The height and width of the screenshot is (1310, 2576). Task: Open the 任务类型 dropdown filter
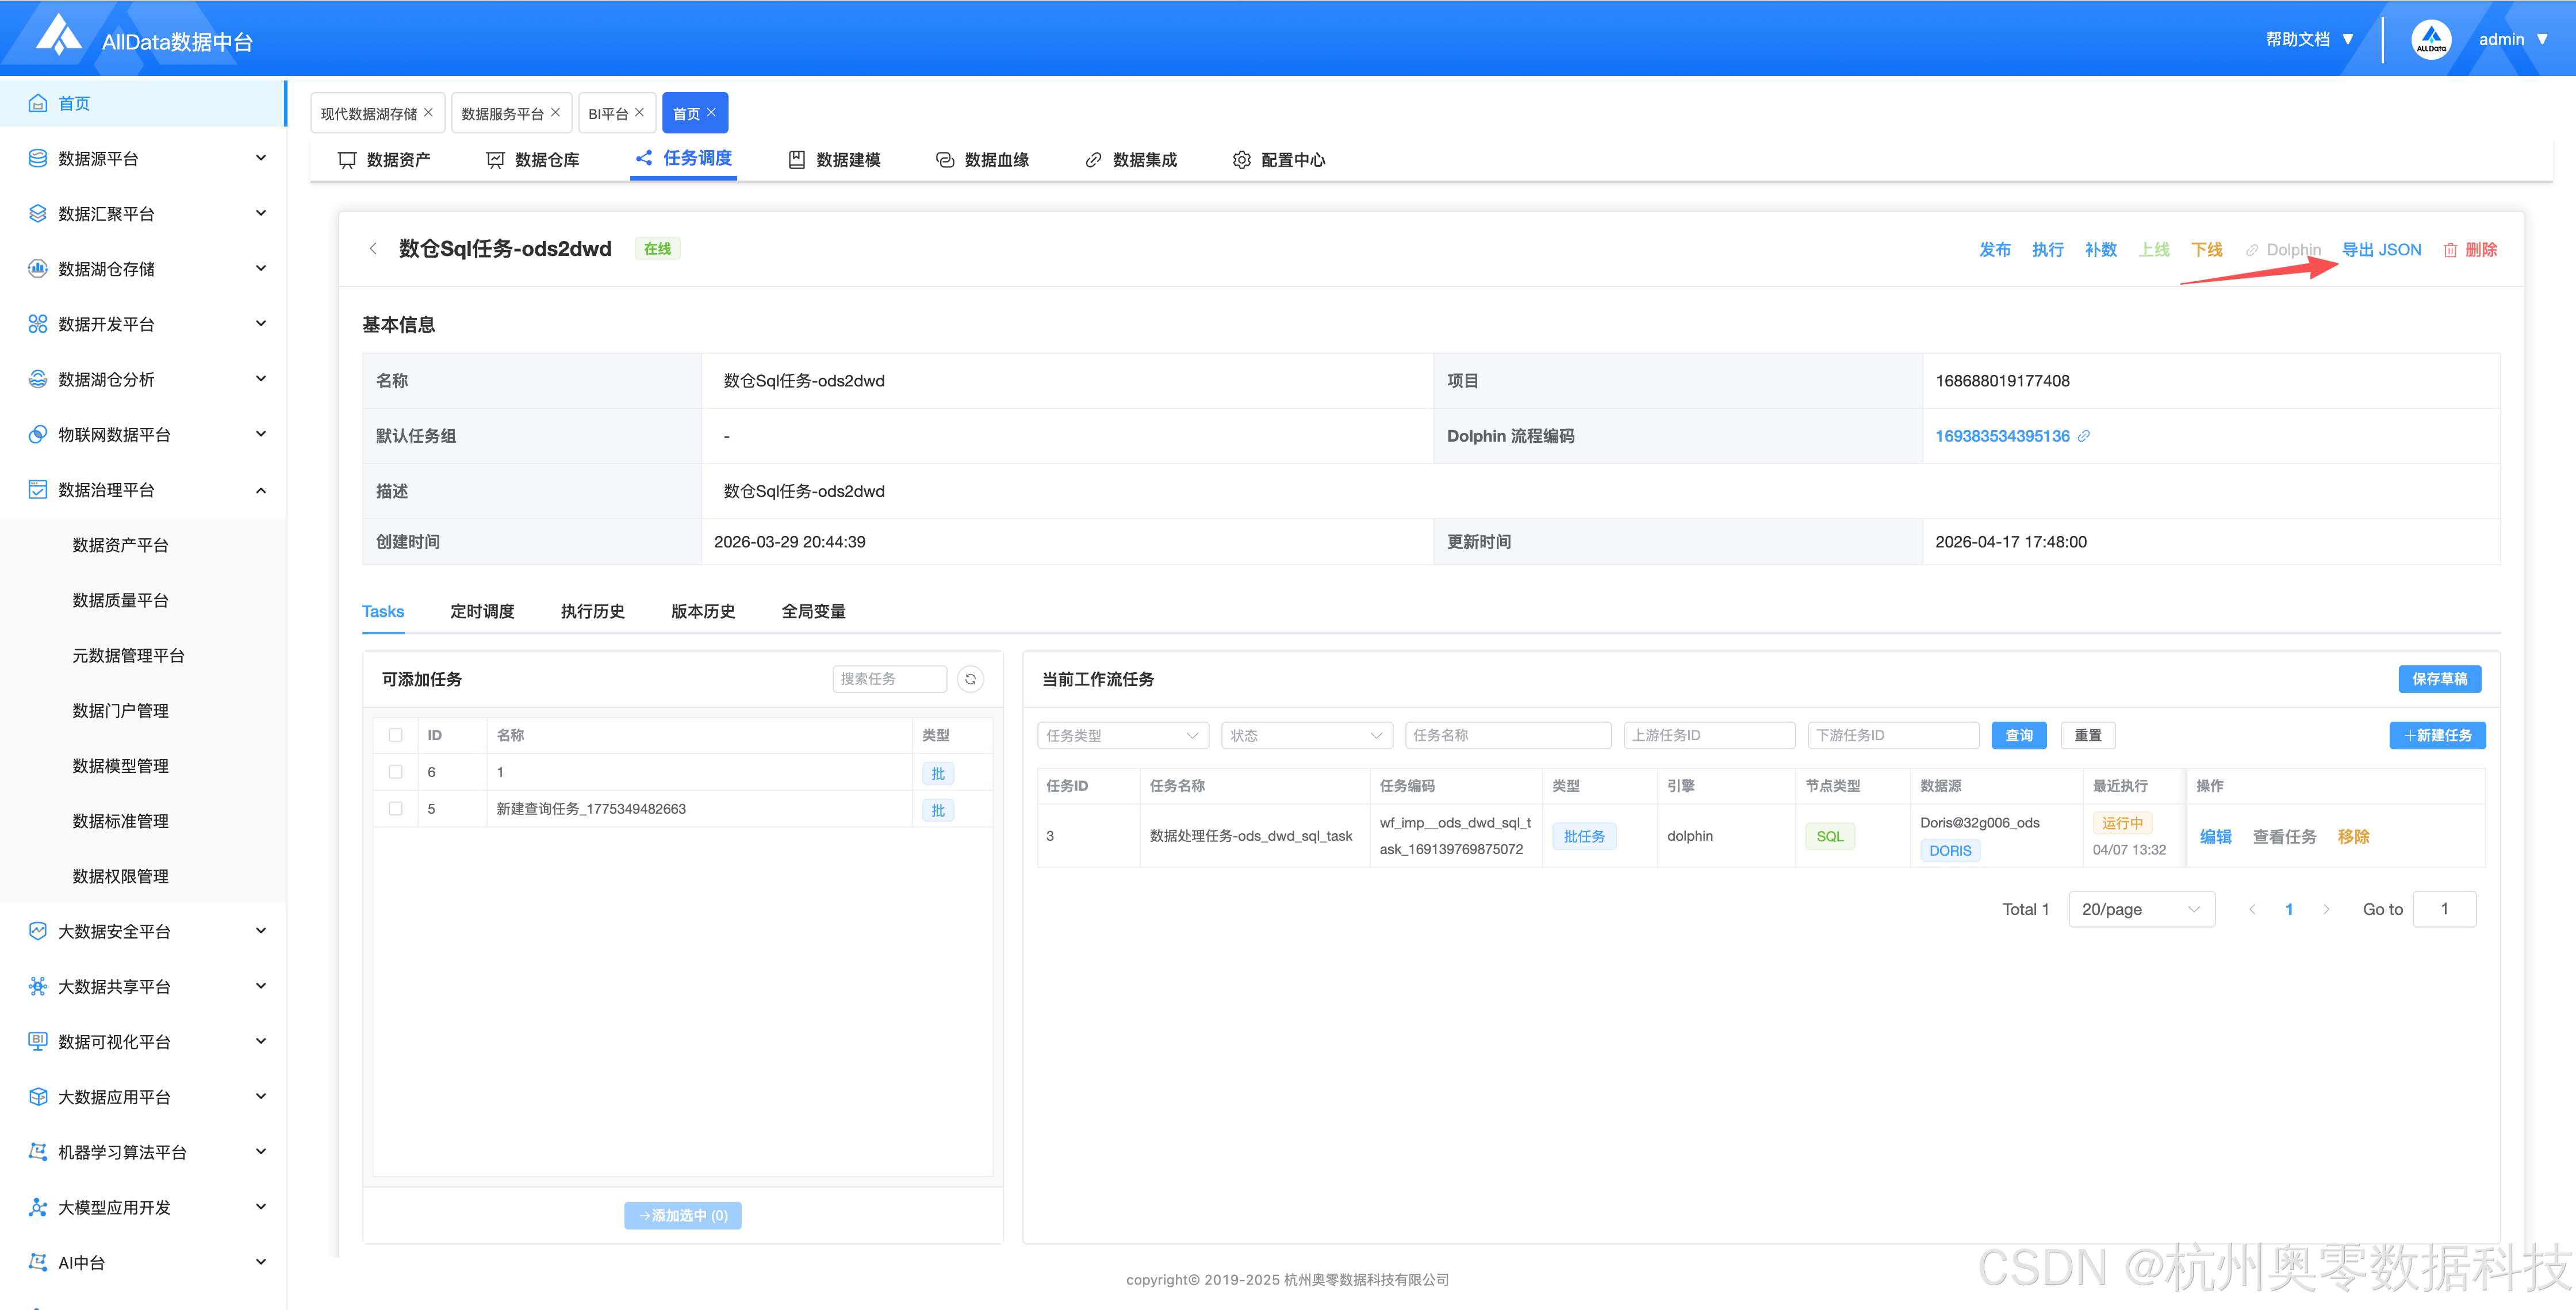click(x=1122, y=736)
